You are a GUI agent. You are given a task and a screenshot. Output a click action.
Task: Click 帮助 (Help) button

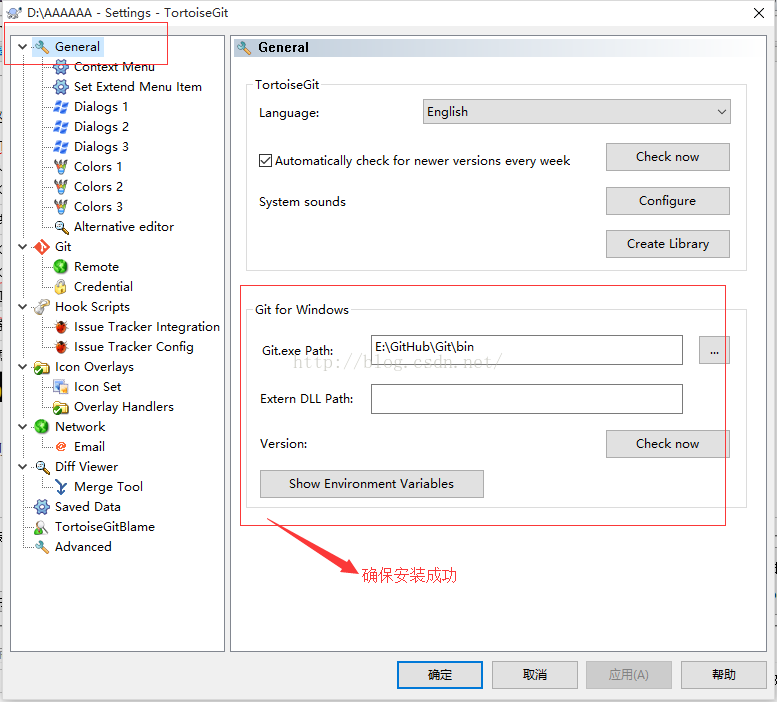pyautogui.click(x=723, y=675)
